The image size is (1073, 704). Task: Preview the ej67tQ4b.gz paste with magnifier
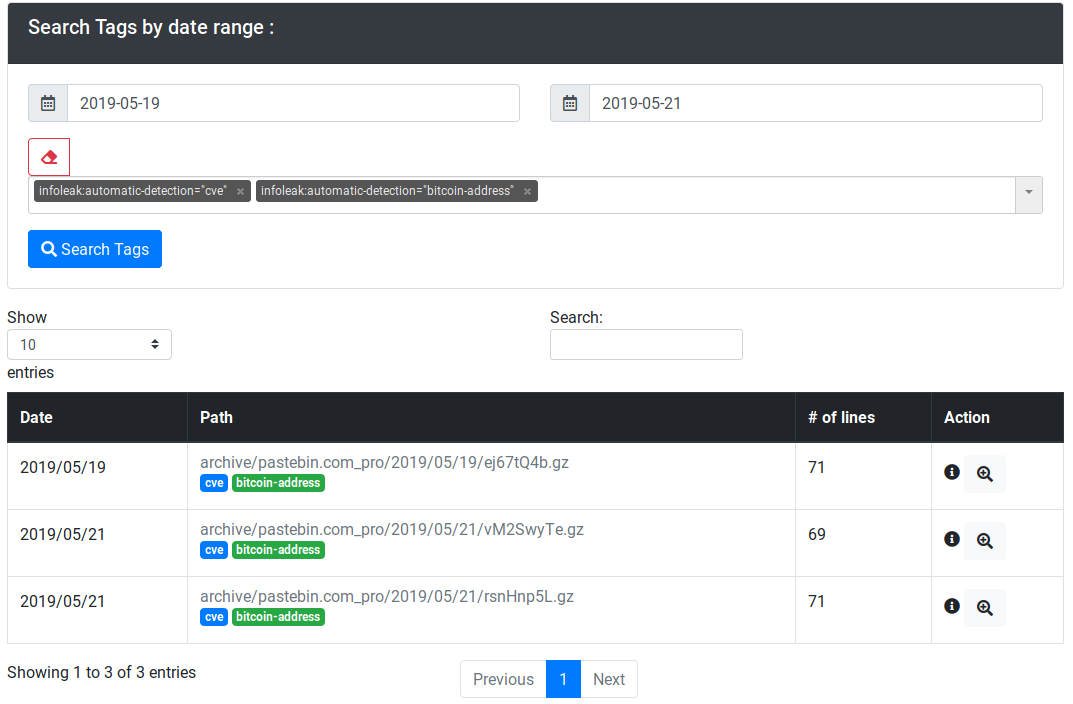[x=985, y=474]
